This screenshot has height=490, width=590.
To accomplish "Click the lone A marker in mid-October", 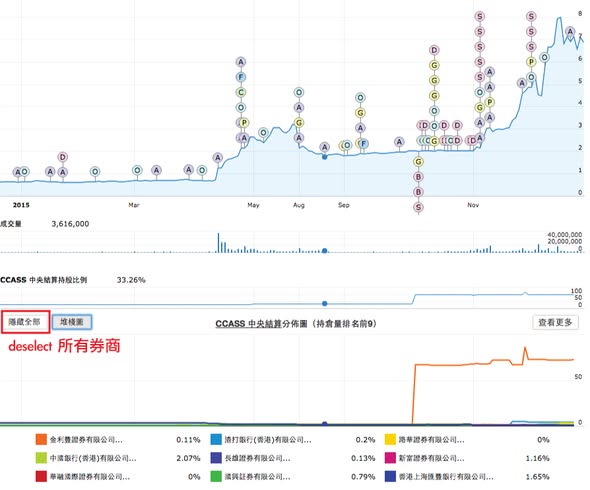I will pos(399,142).
